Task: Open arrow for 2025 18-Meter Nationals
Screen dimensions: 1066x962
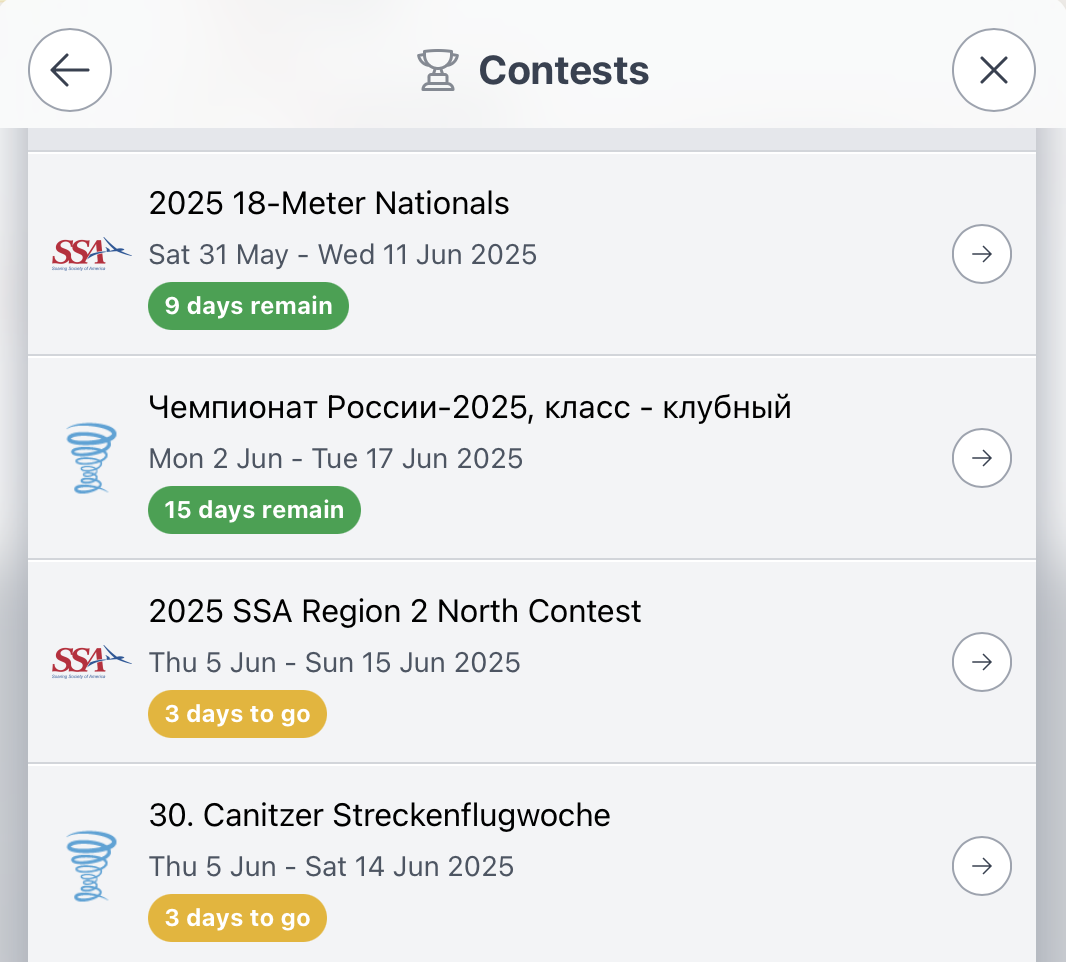Action: [x=981, y=254]
